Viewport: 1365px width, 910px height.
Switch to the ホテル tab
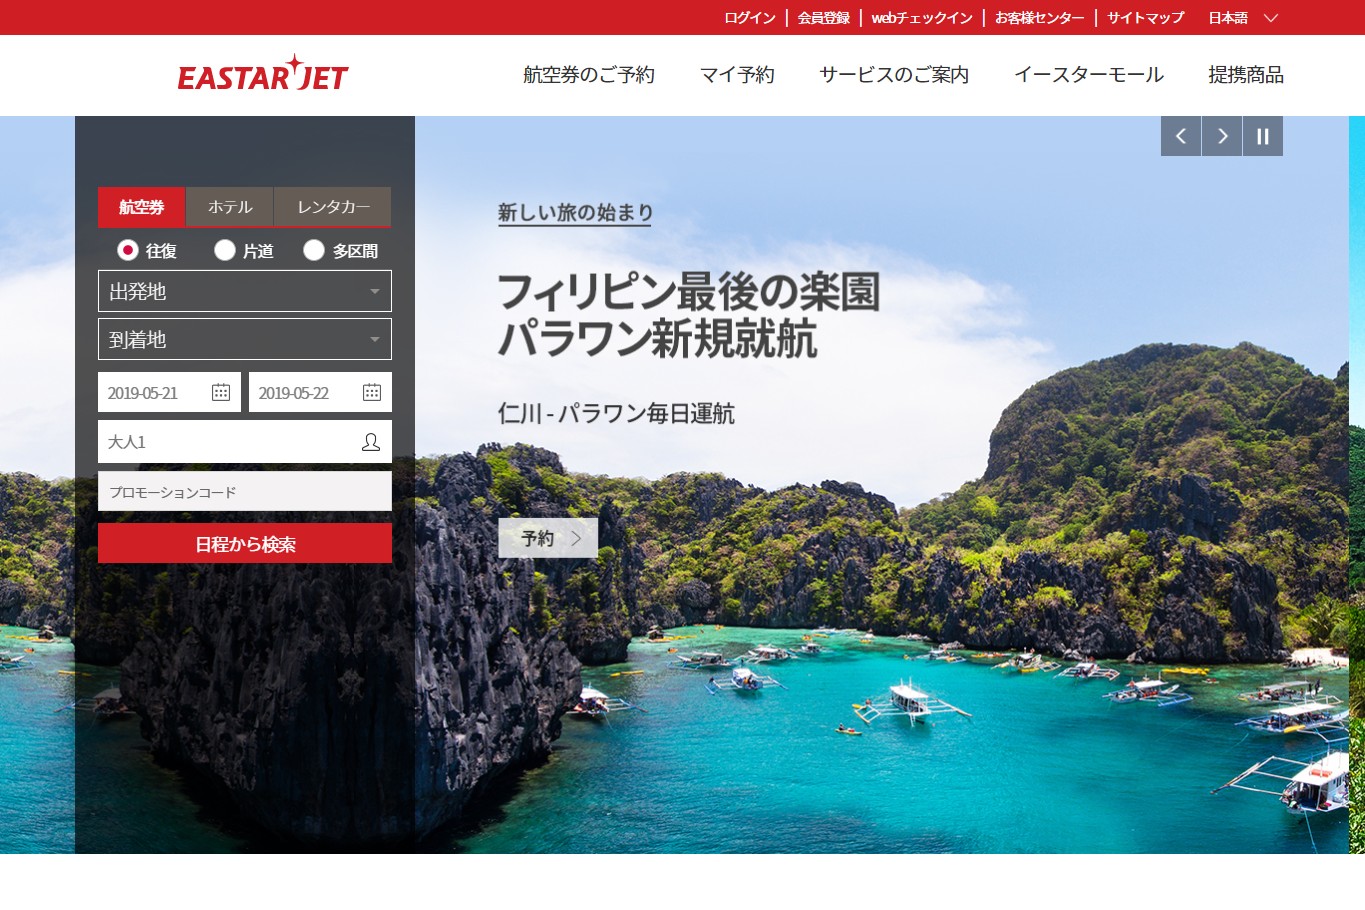230,207
